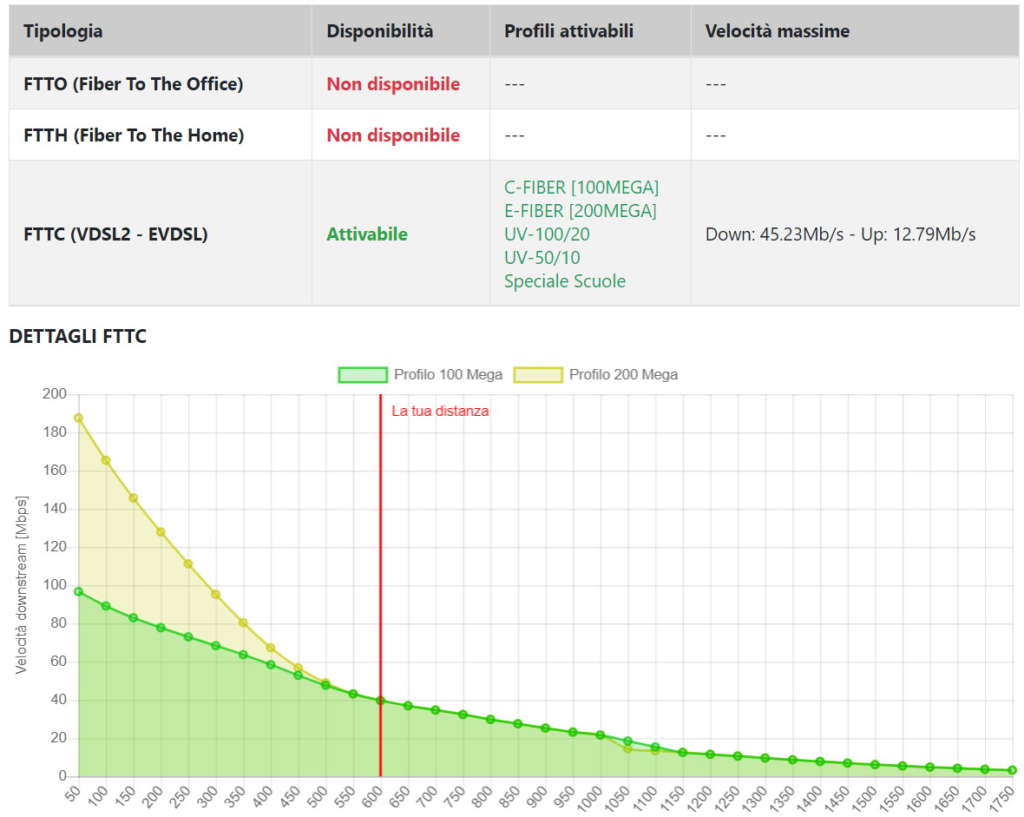This screenshot has width=1024, height=817.
Task: Click the La tua distanza marker label
Action: point(440,411)
